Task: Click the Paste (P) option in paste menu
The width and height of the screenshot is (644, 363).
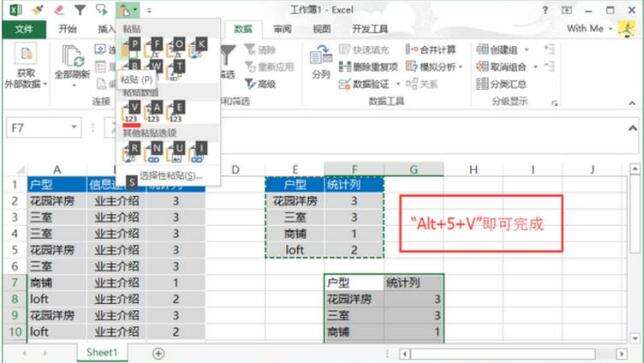Action: pos(130,48)
